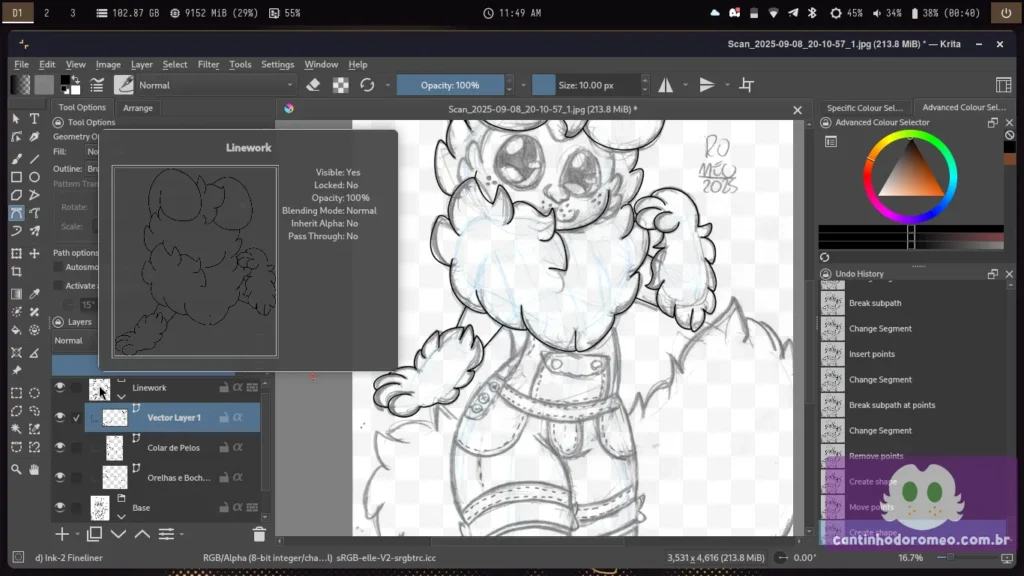
Task: Select the Freehand Brush tool
Action: tap(16, 159)
